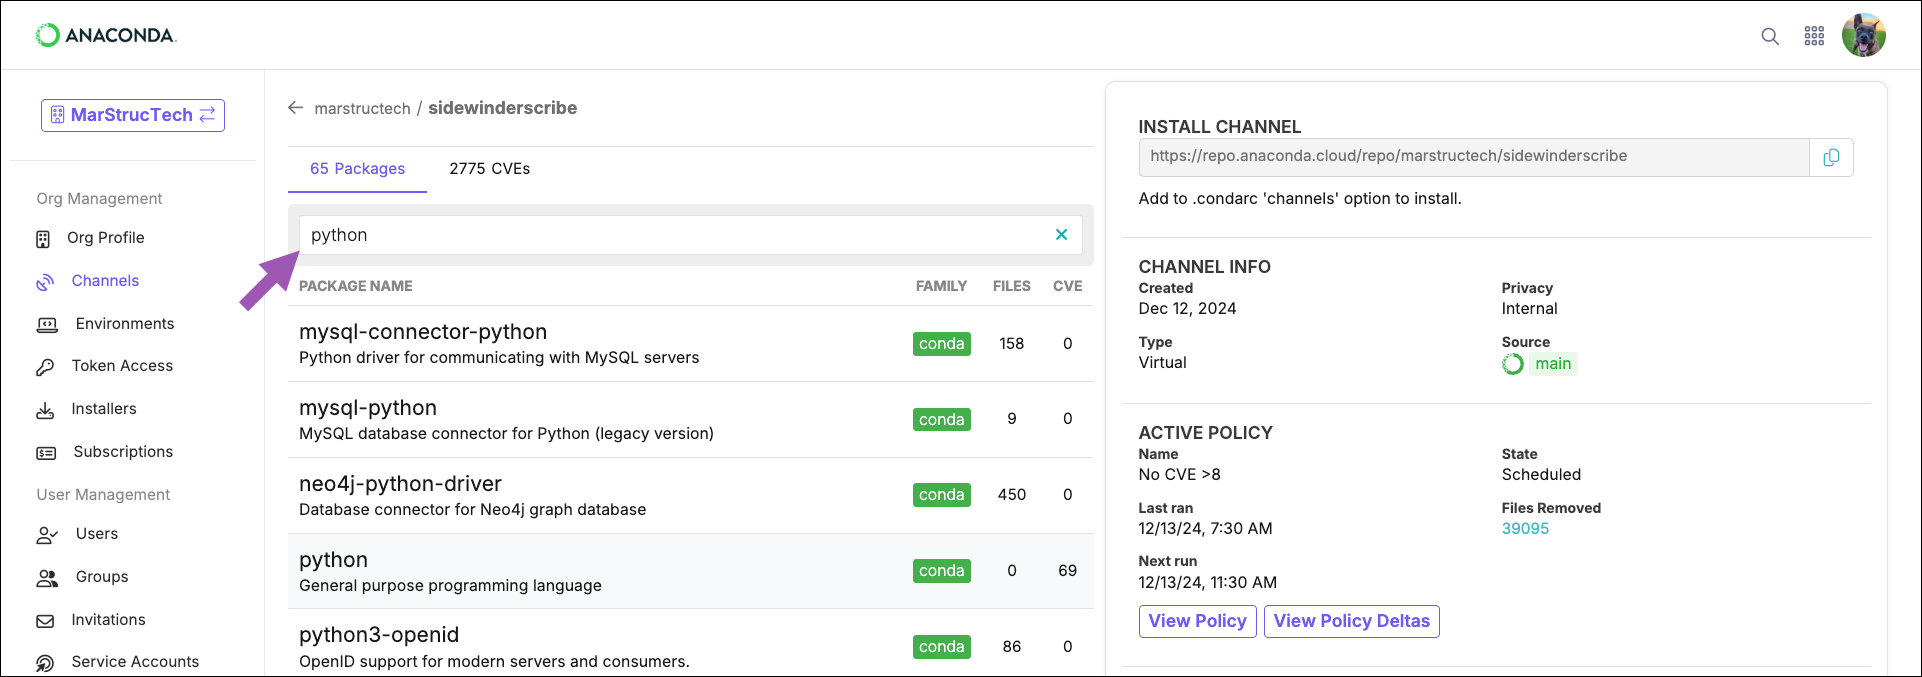Open the apps grid menu icon
1922x677 pixels.
[1814, 36]
